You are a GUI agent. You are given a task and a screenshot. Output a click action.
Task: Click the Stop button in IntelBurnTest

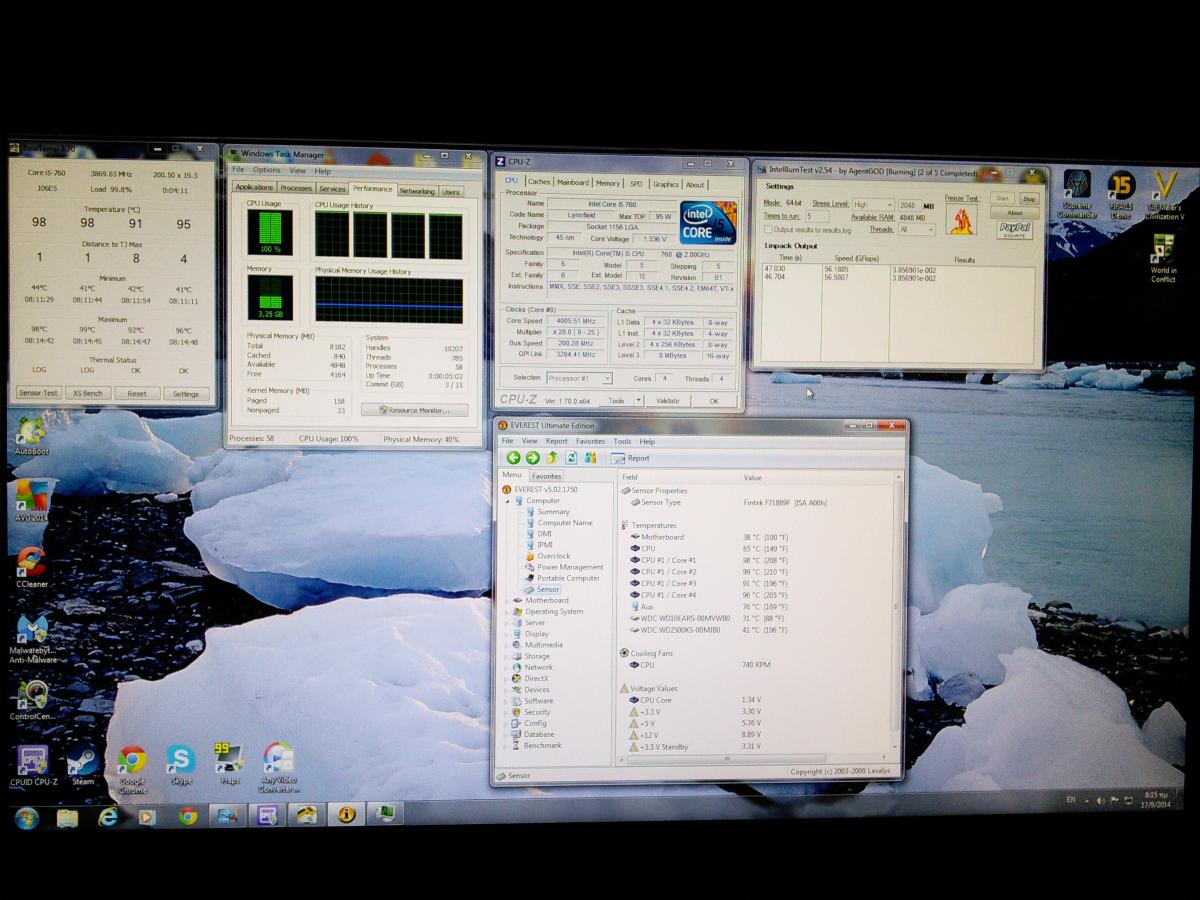(x=1029, y=199)
